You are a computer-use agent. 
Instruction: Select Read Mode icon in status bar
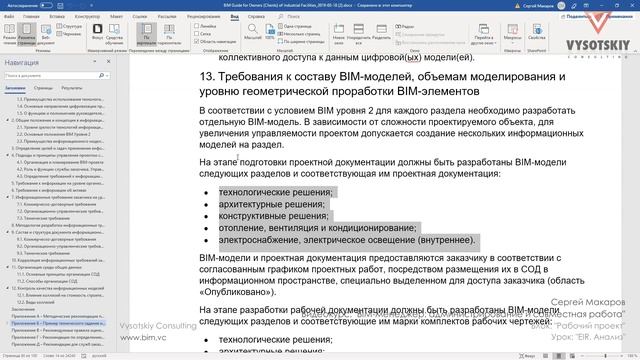click(x=545, y=356)
